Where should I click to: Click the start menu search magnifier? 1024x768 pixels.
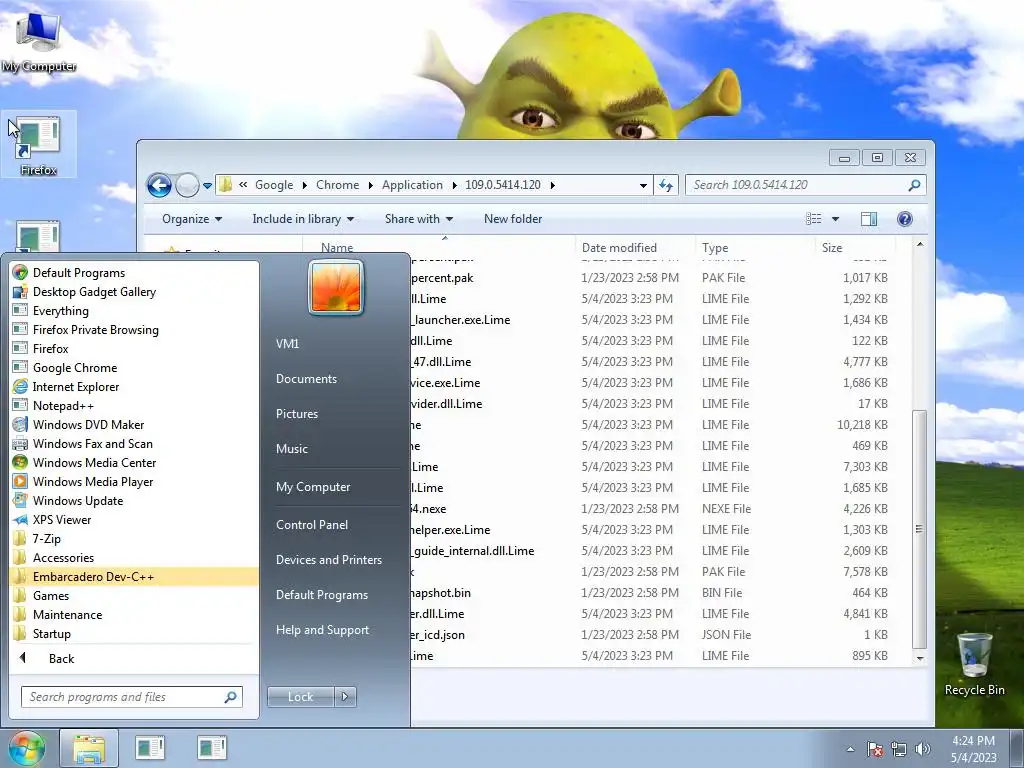[x=230, y=697]
